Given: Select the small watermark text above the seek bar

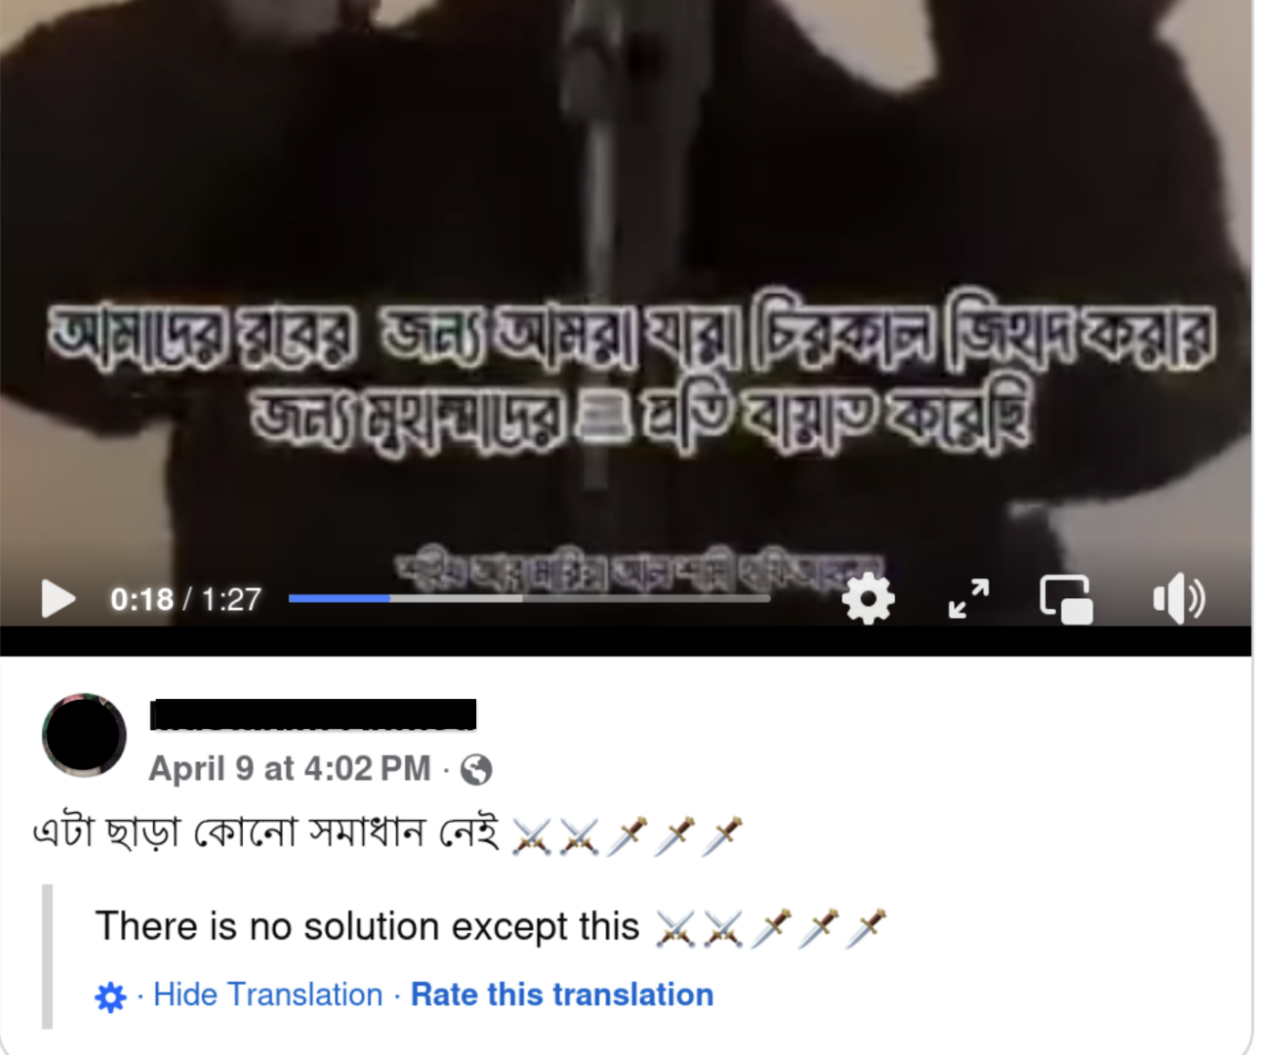Looking at the screenshot, I should pos(640,570).
